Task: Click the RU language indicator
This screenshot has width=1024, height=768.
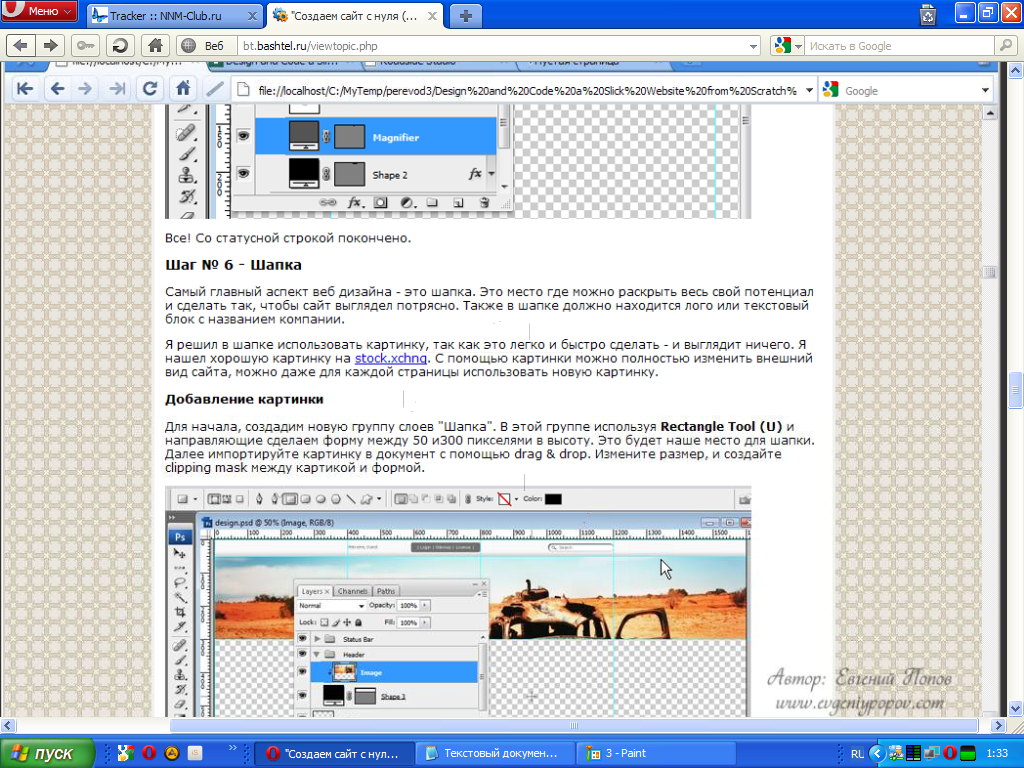Action: click(857, 754)
